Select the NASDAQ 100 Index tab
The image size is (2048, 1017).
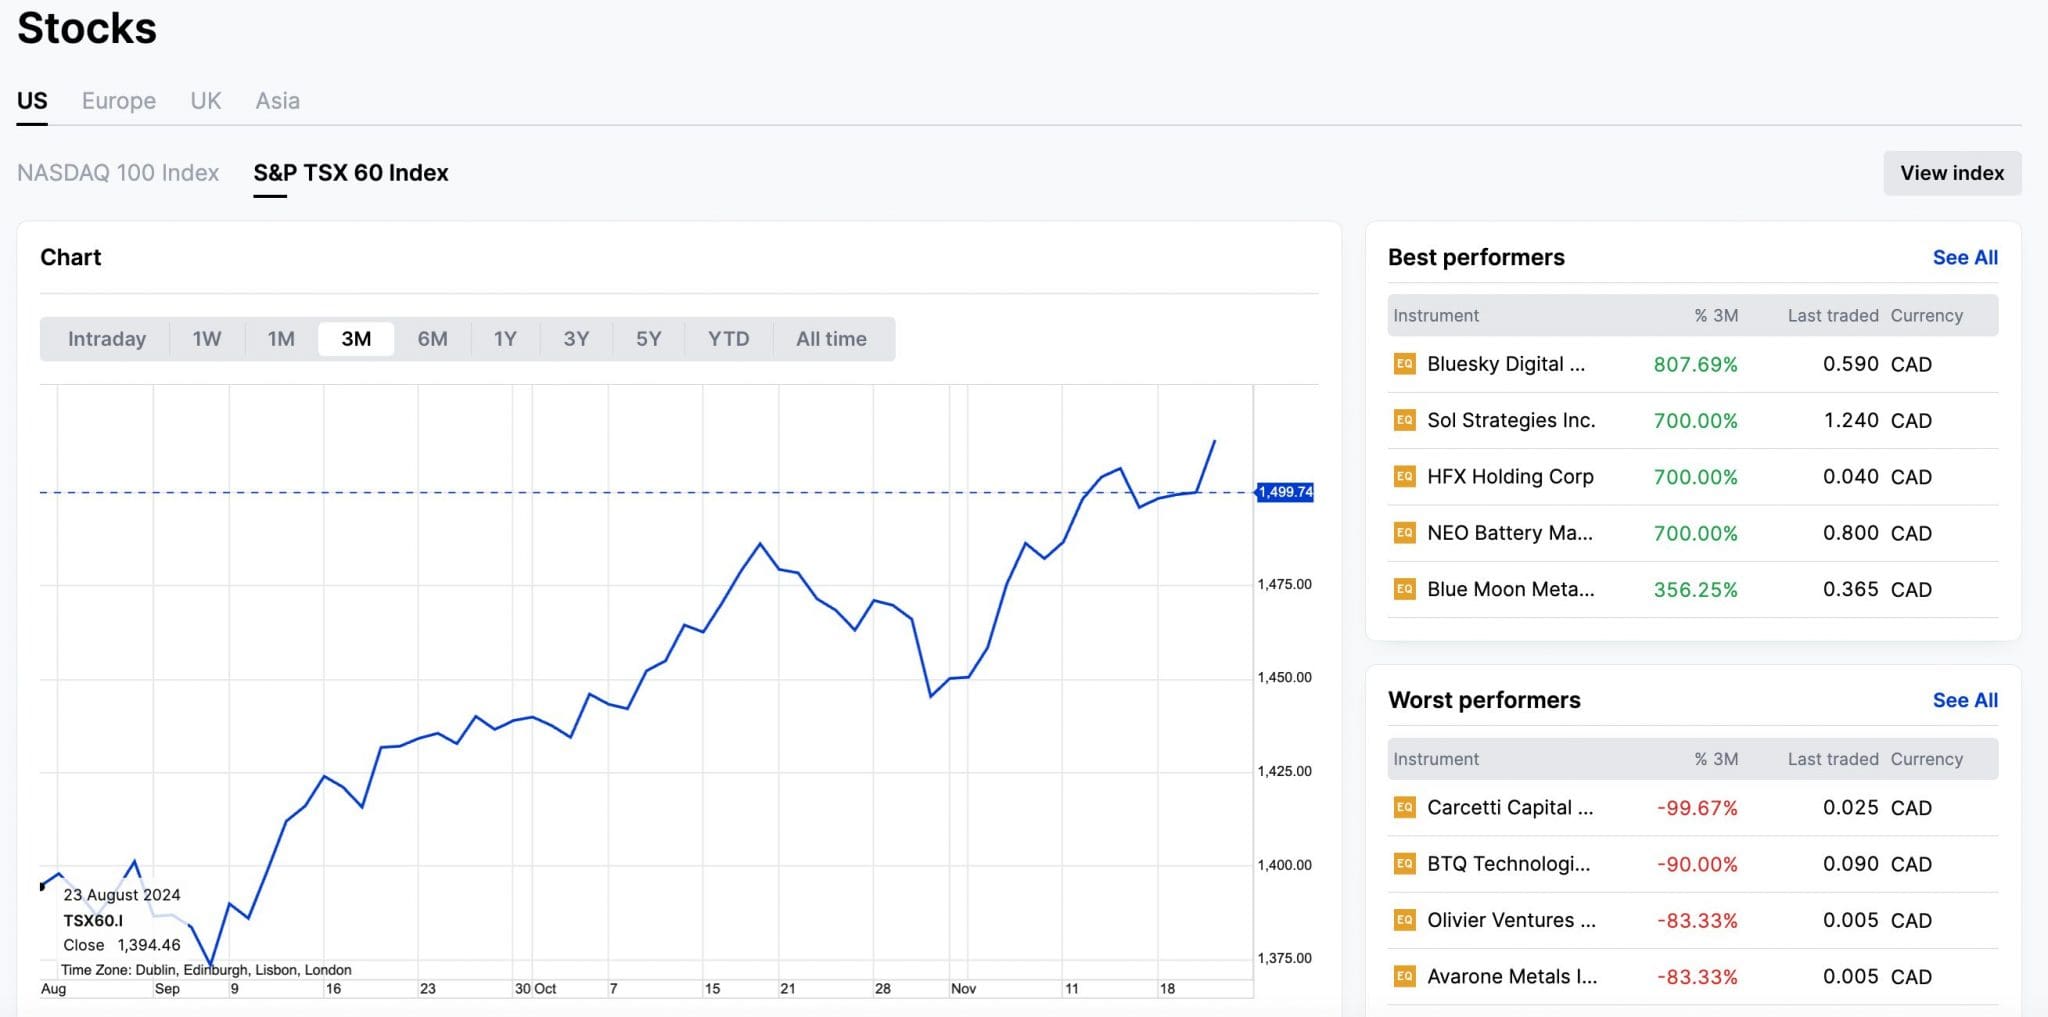click(x=118, y=173)
